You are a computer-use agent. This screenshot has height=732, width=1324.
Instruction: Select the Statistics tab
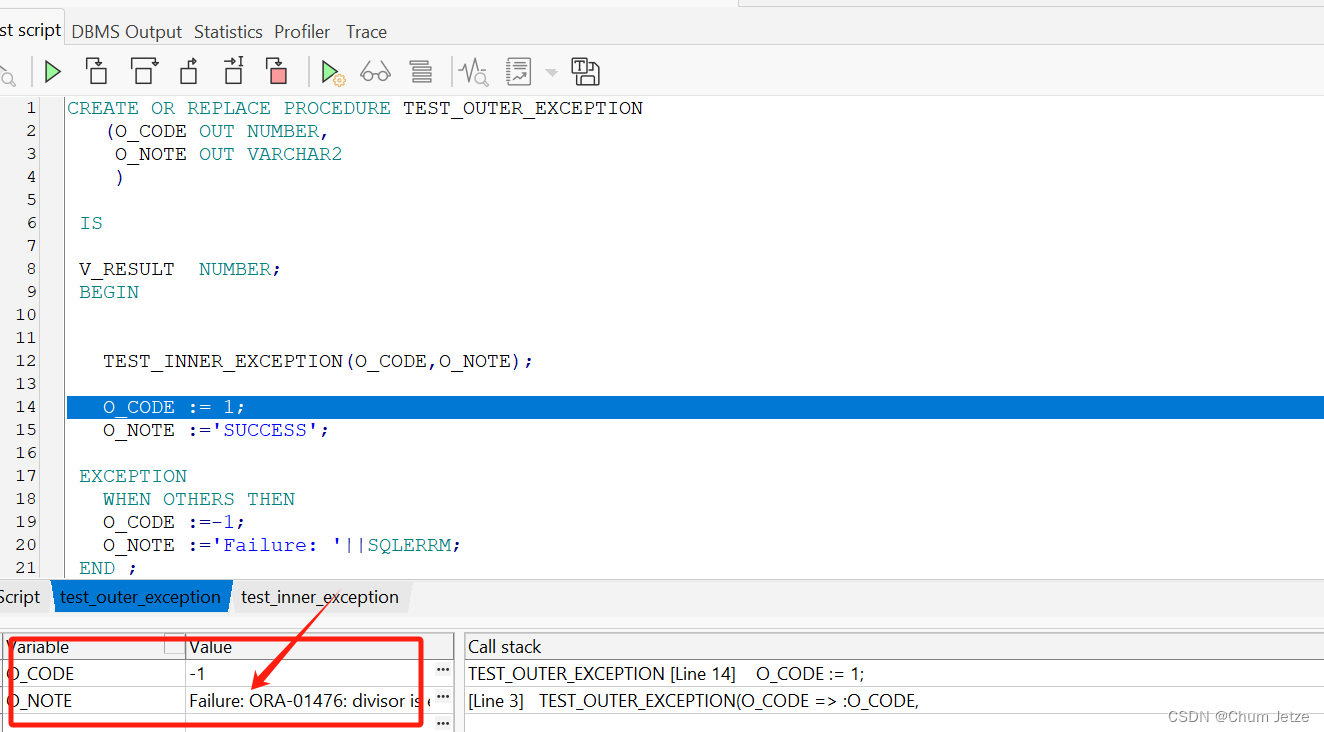(x=228, y=31)
